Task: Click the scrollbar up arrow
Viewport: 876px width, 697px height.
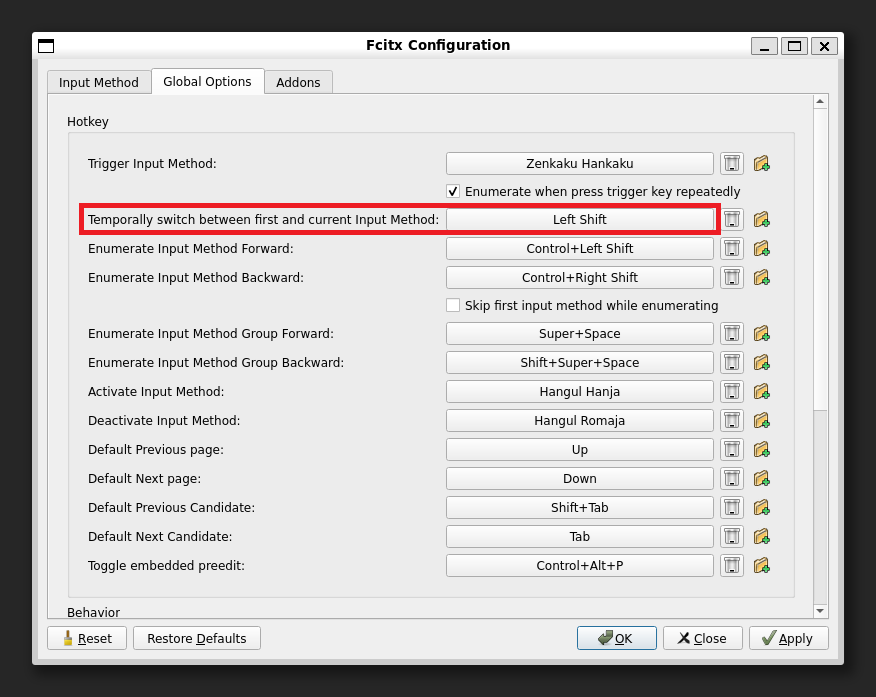Action: click(x=820, y=102)
